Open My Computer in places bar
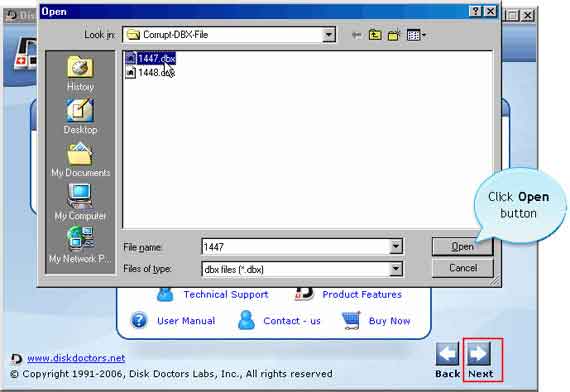The height and width of the screenshot is (392, 570). pos(80,202)
